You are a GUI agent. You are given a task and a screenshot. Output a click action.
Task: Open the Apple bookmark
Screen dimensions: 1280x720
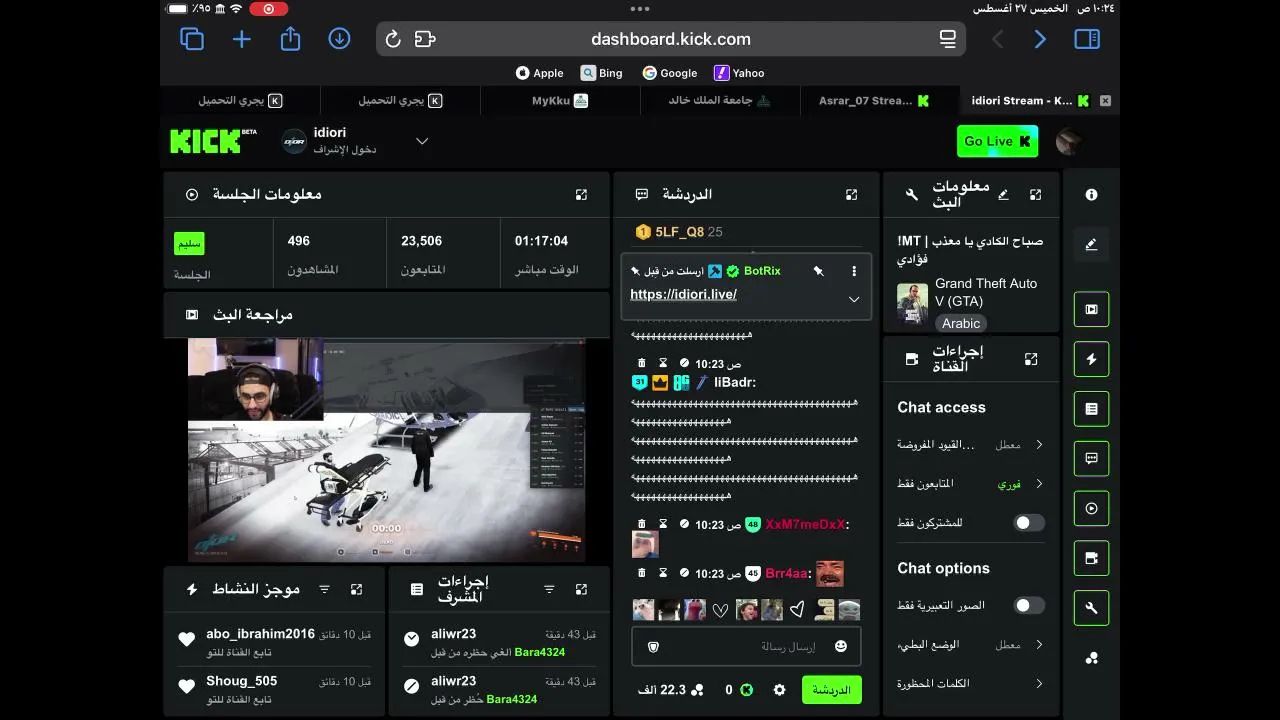[539, 73]
